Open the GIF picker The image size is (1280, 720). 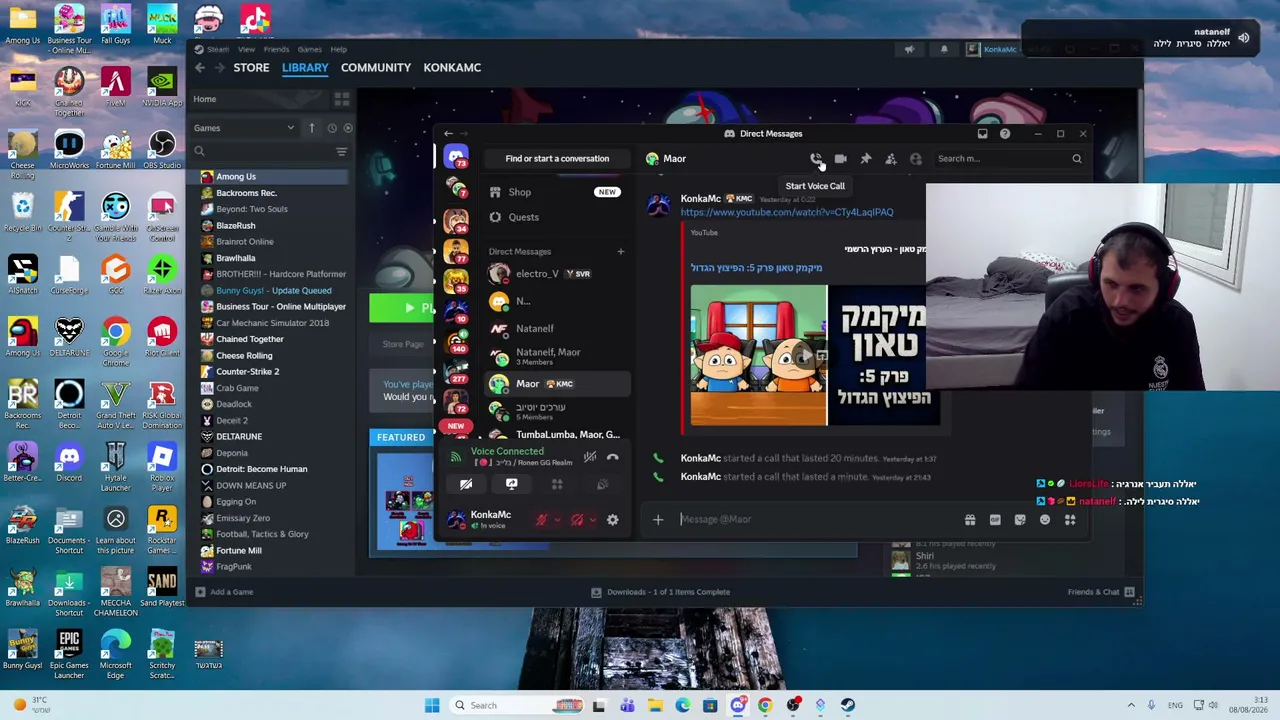point(995,520)
